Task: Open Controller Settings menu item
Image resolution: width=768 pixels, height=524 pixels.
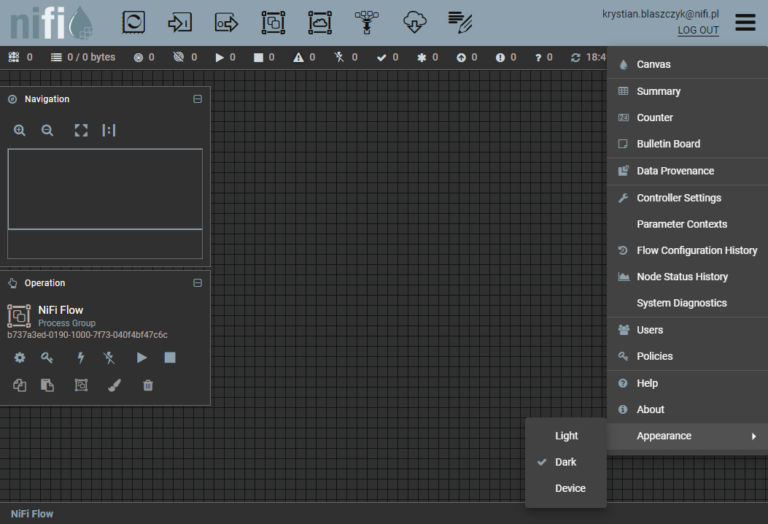Action: pos(687,198)
